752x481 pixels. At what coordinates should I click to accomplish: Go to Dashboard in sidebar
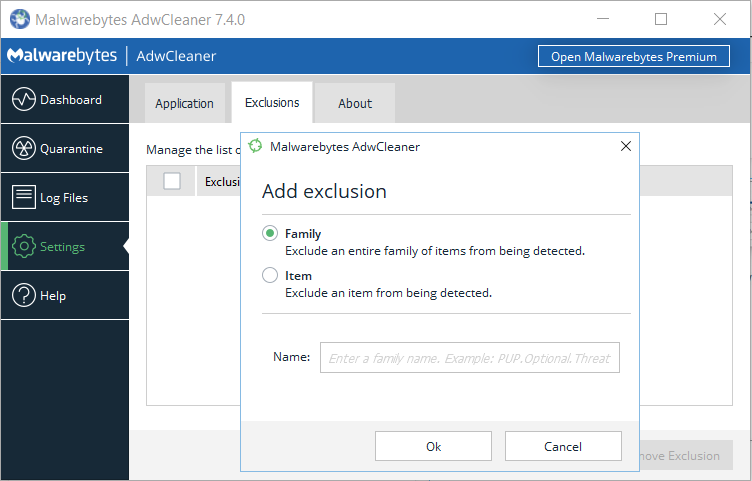(x=65, y=99)
